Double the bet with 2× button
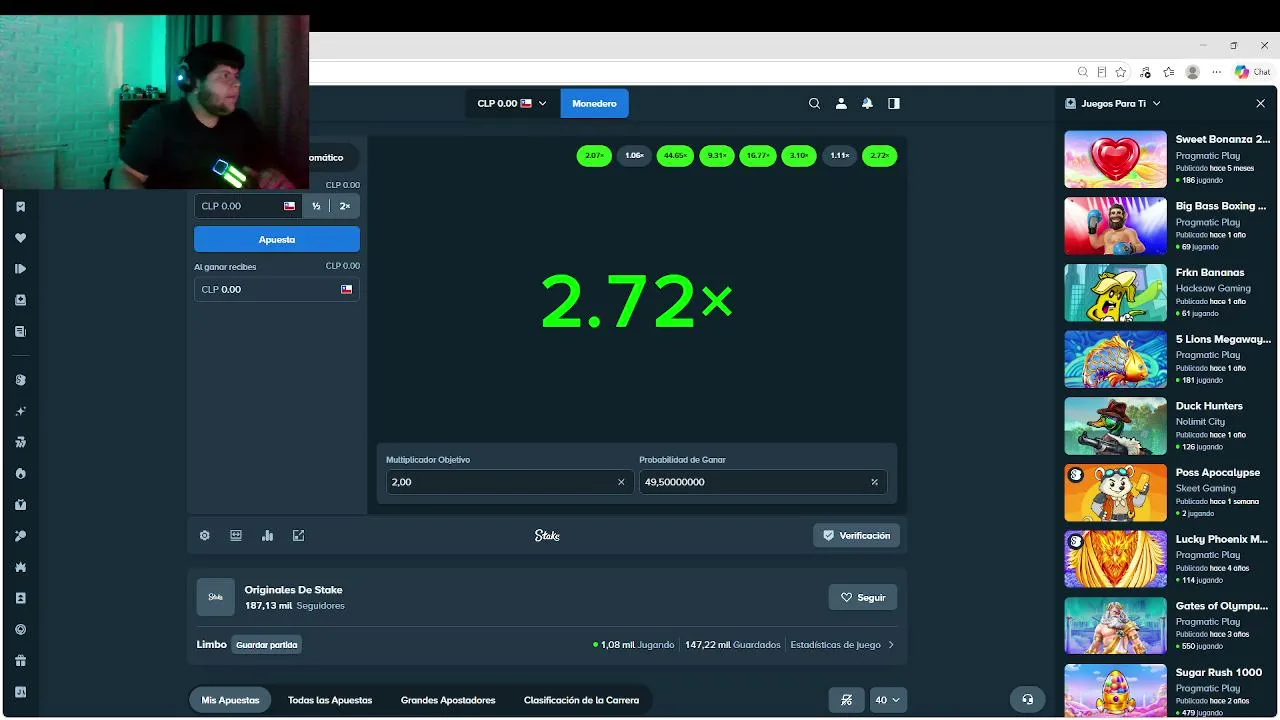Image resolution: width=1280 pixels, height=720 pixels. click(x=344, y=206)
